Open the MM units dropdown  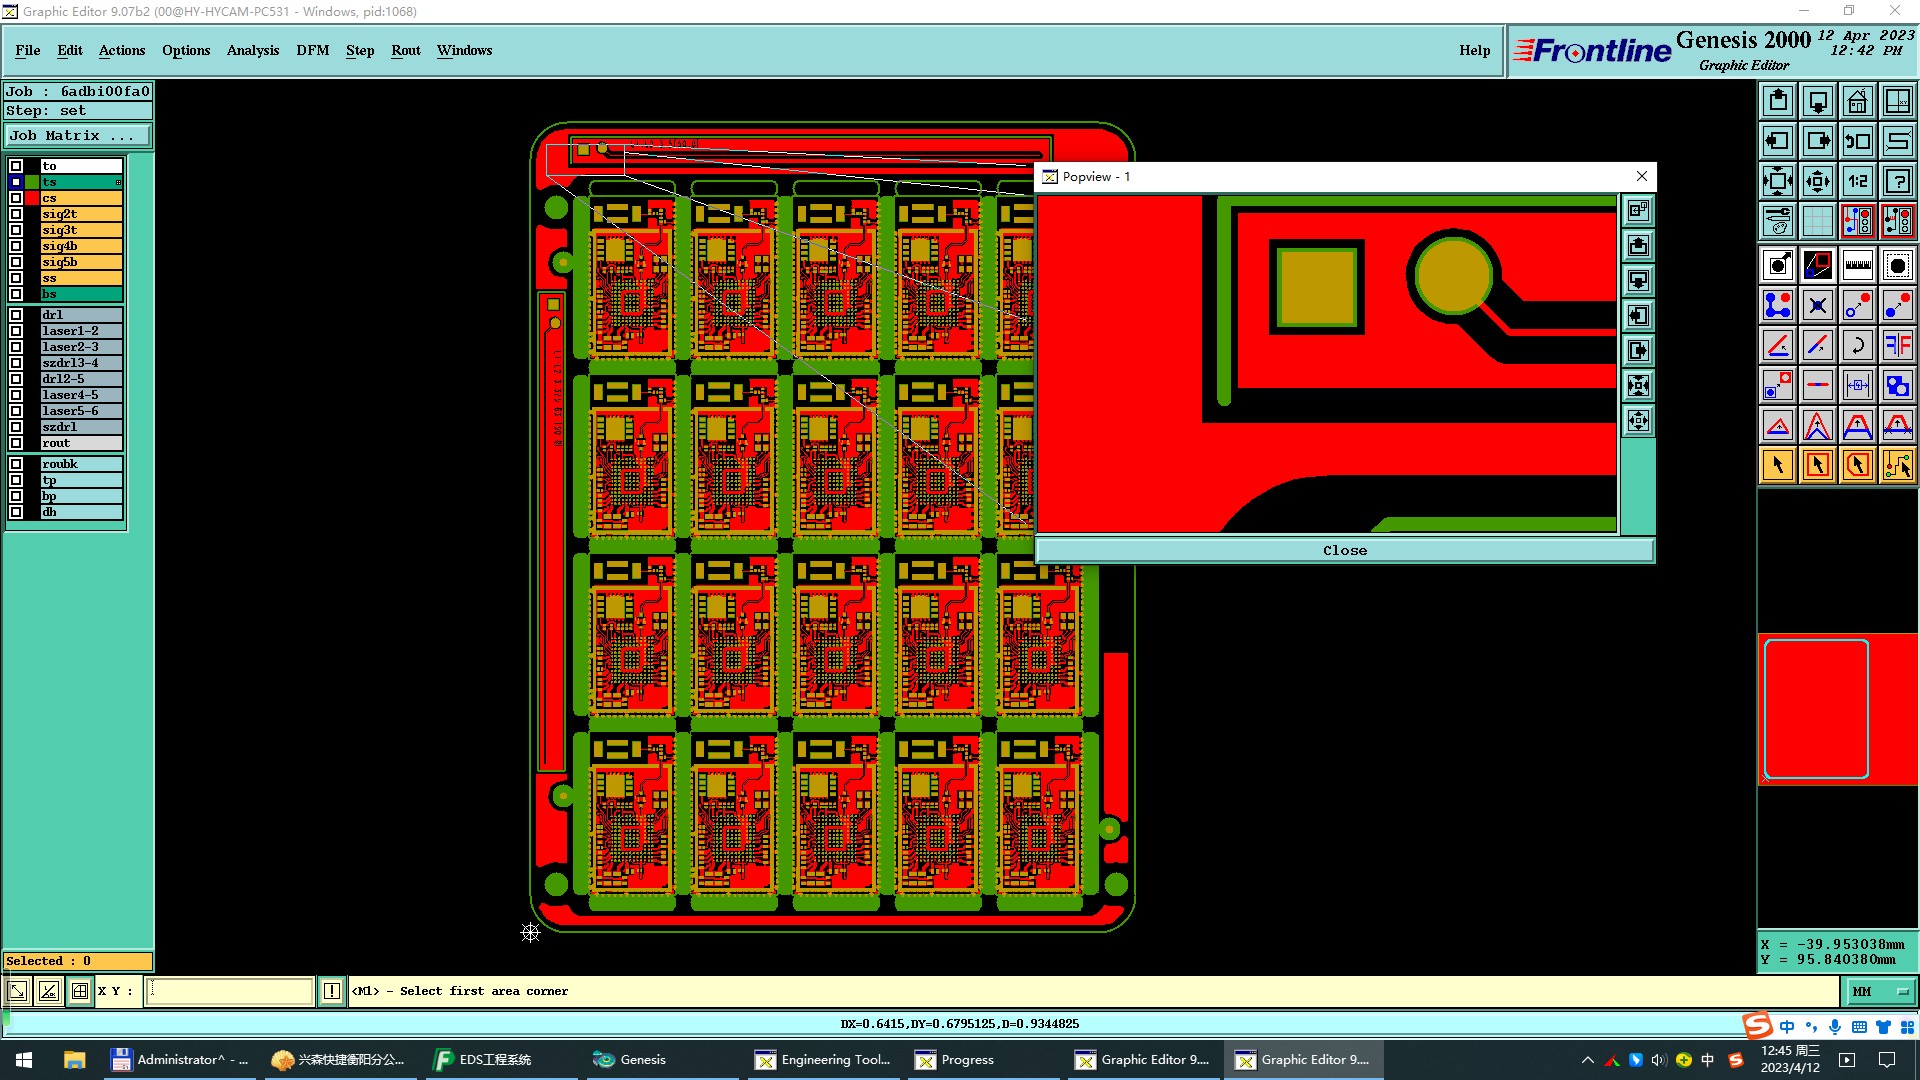pyautogui.click(x=1880, y=991)
